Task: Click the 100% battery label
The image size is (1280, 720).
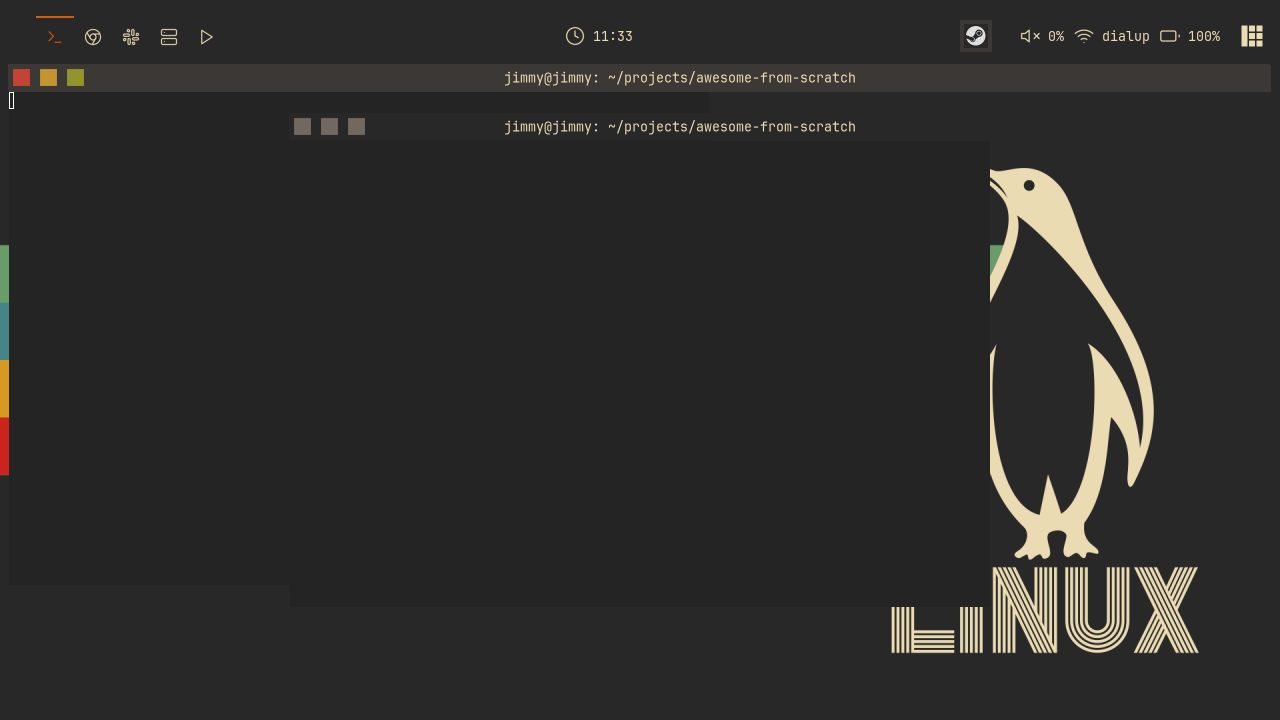Action: pyautogui.click(x=1204, y=36)
